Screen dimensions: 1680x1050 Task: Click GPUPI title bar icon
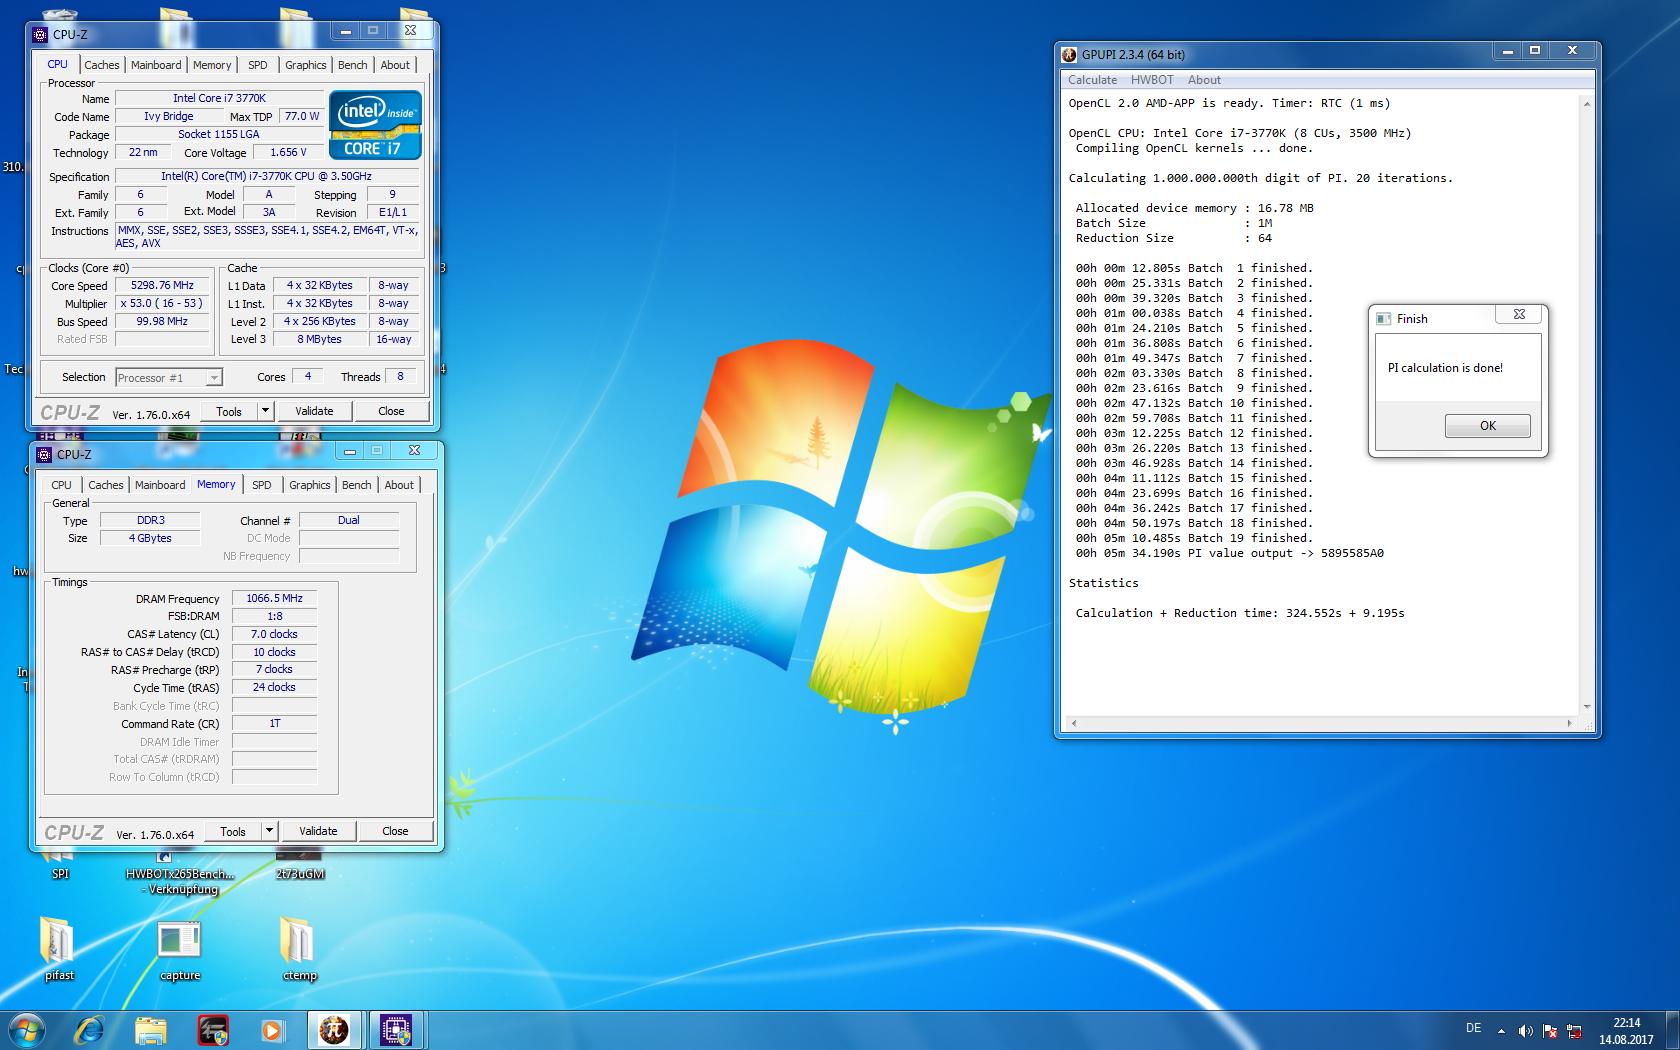point(1070,55)
